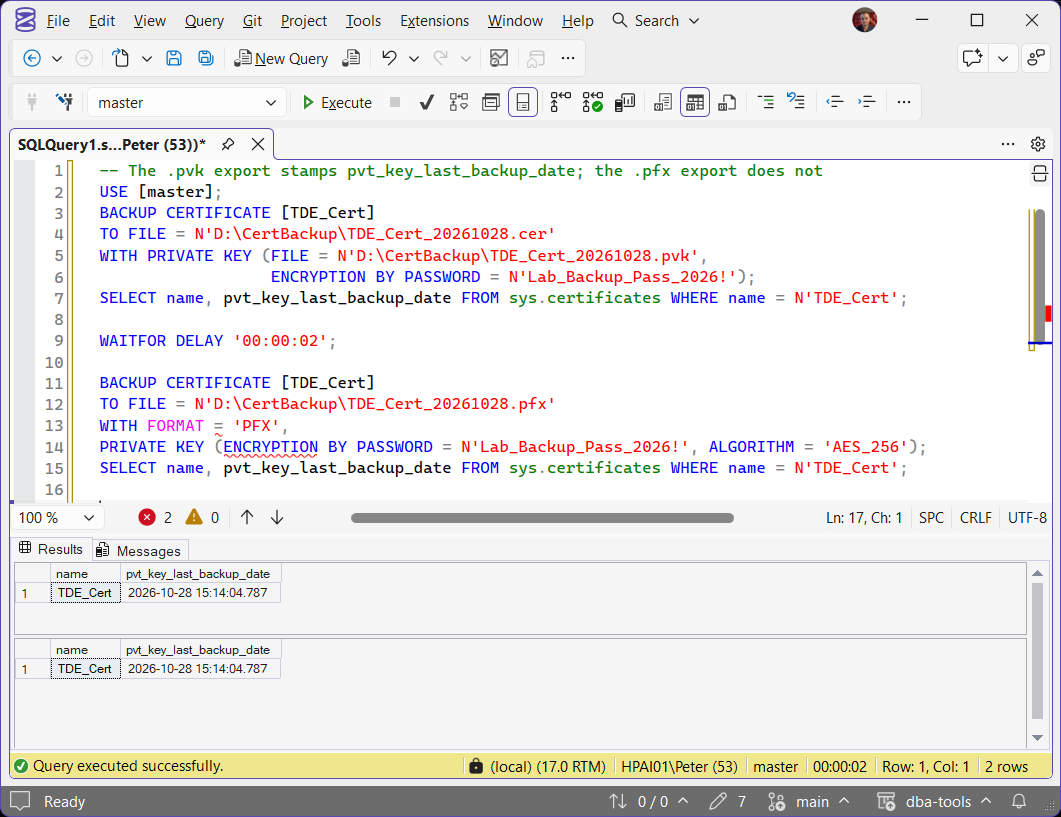This screenshot has height=817, width=1061.
Task: Open the Activity Monitor icon
Action: tap(499, 59)
